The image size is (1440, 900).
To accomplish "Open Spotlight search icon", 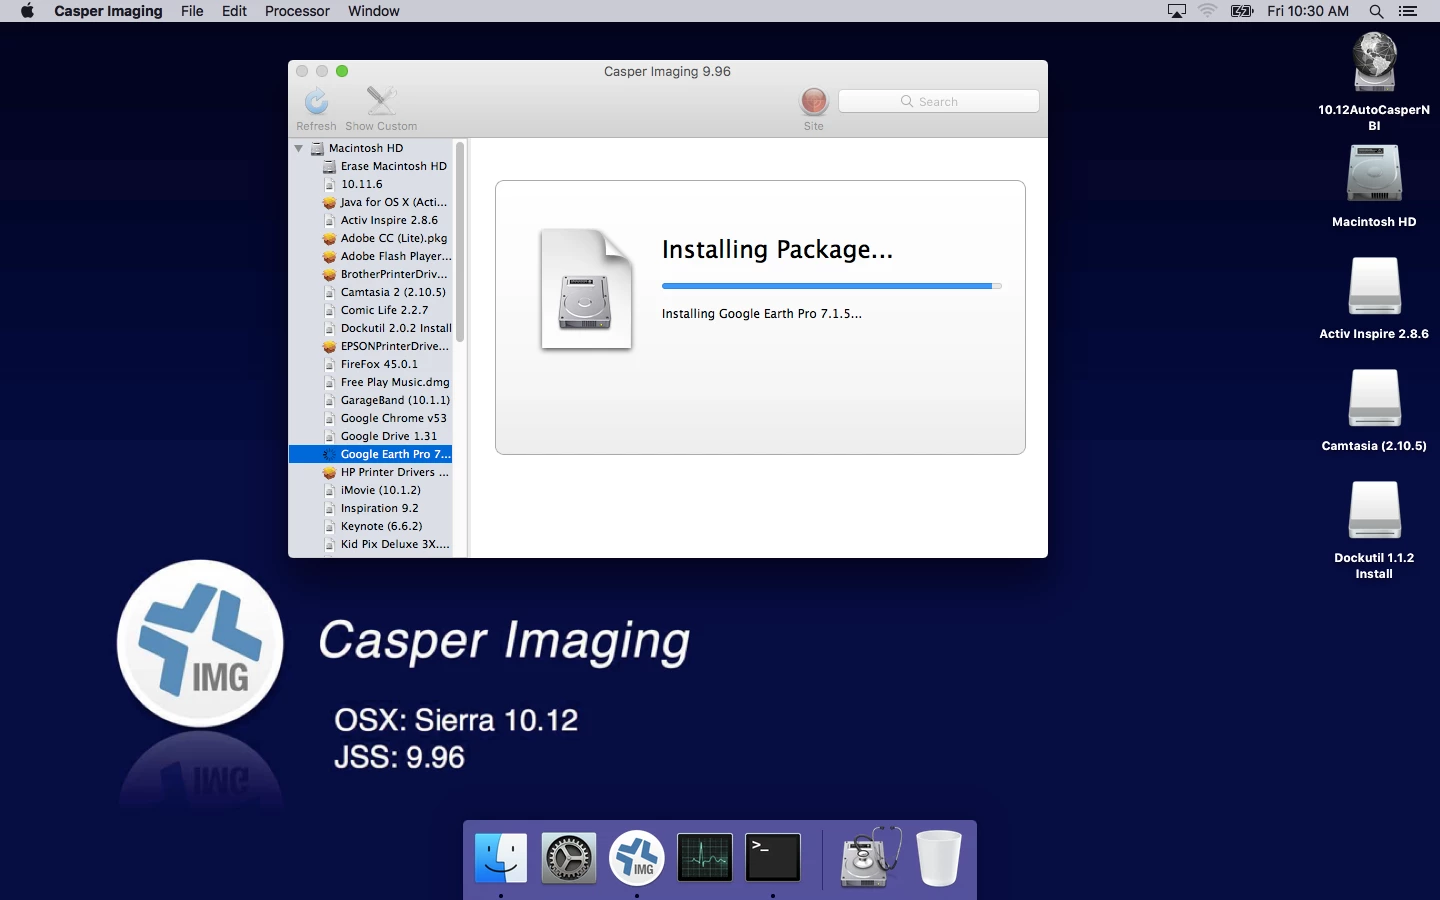I will pos(1376,11).
